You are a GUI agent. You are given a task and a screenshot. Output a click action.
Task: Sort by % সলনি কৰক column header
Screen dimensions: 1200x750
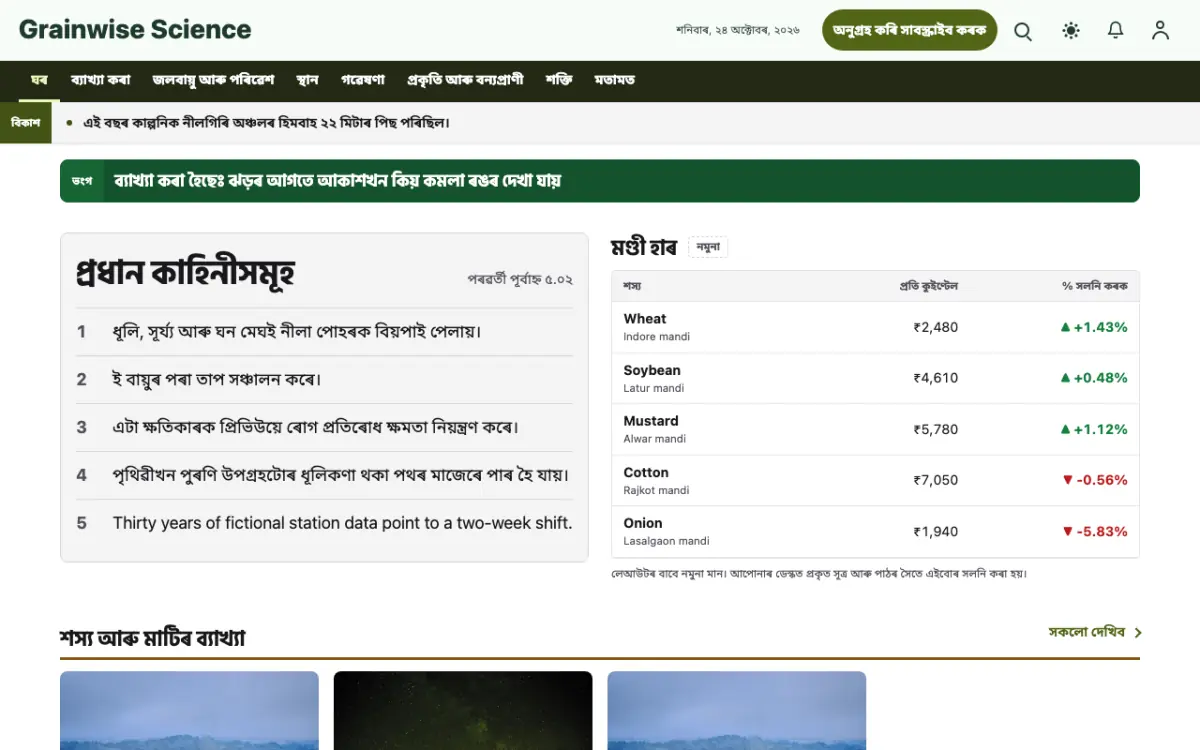1094,286
